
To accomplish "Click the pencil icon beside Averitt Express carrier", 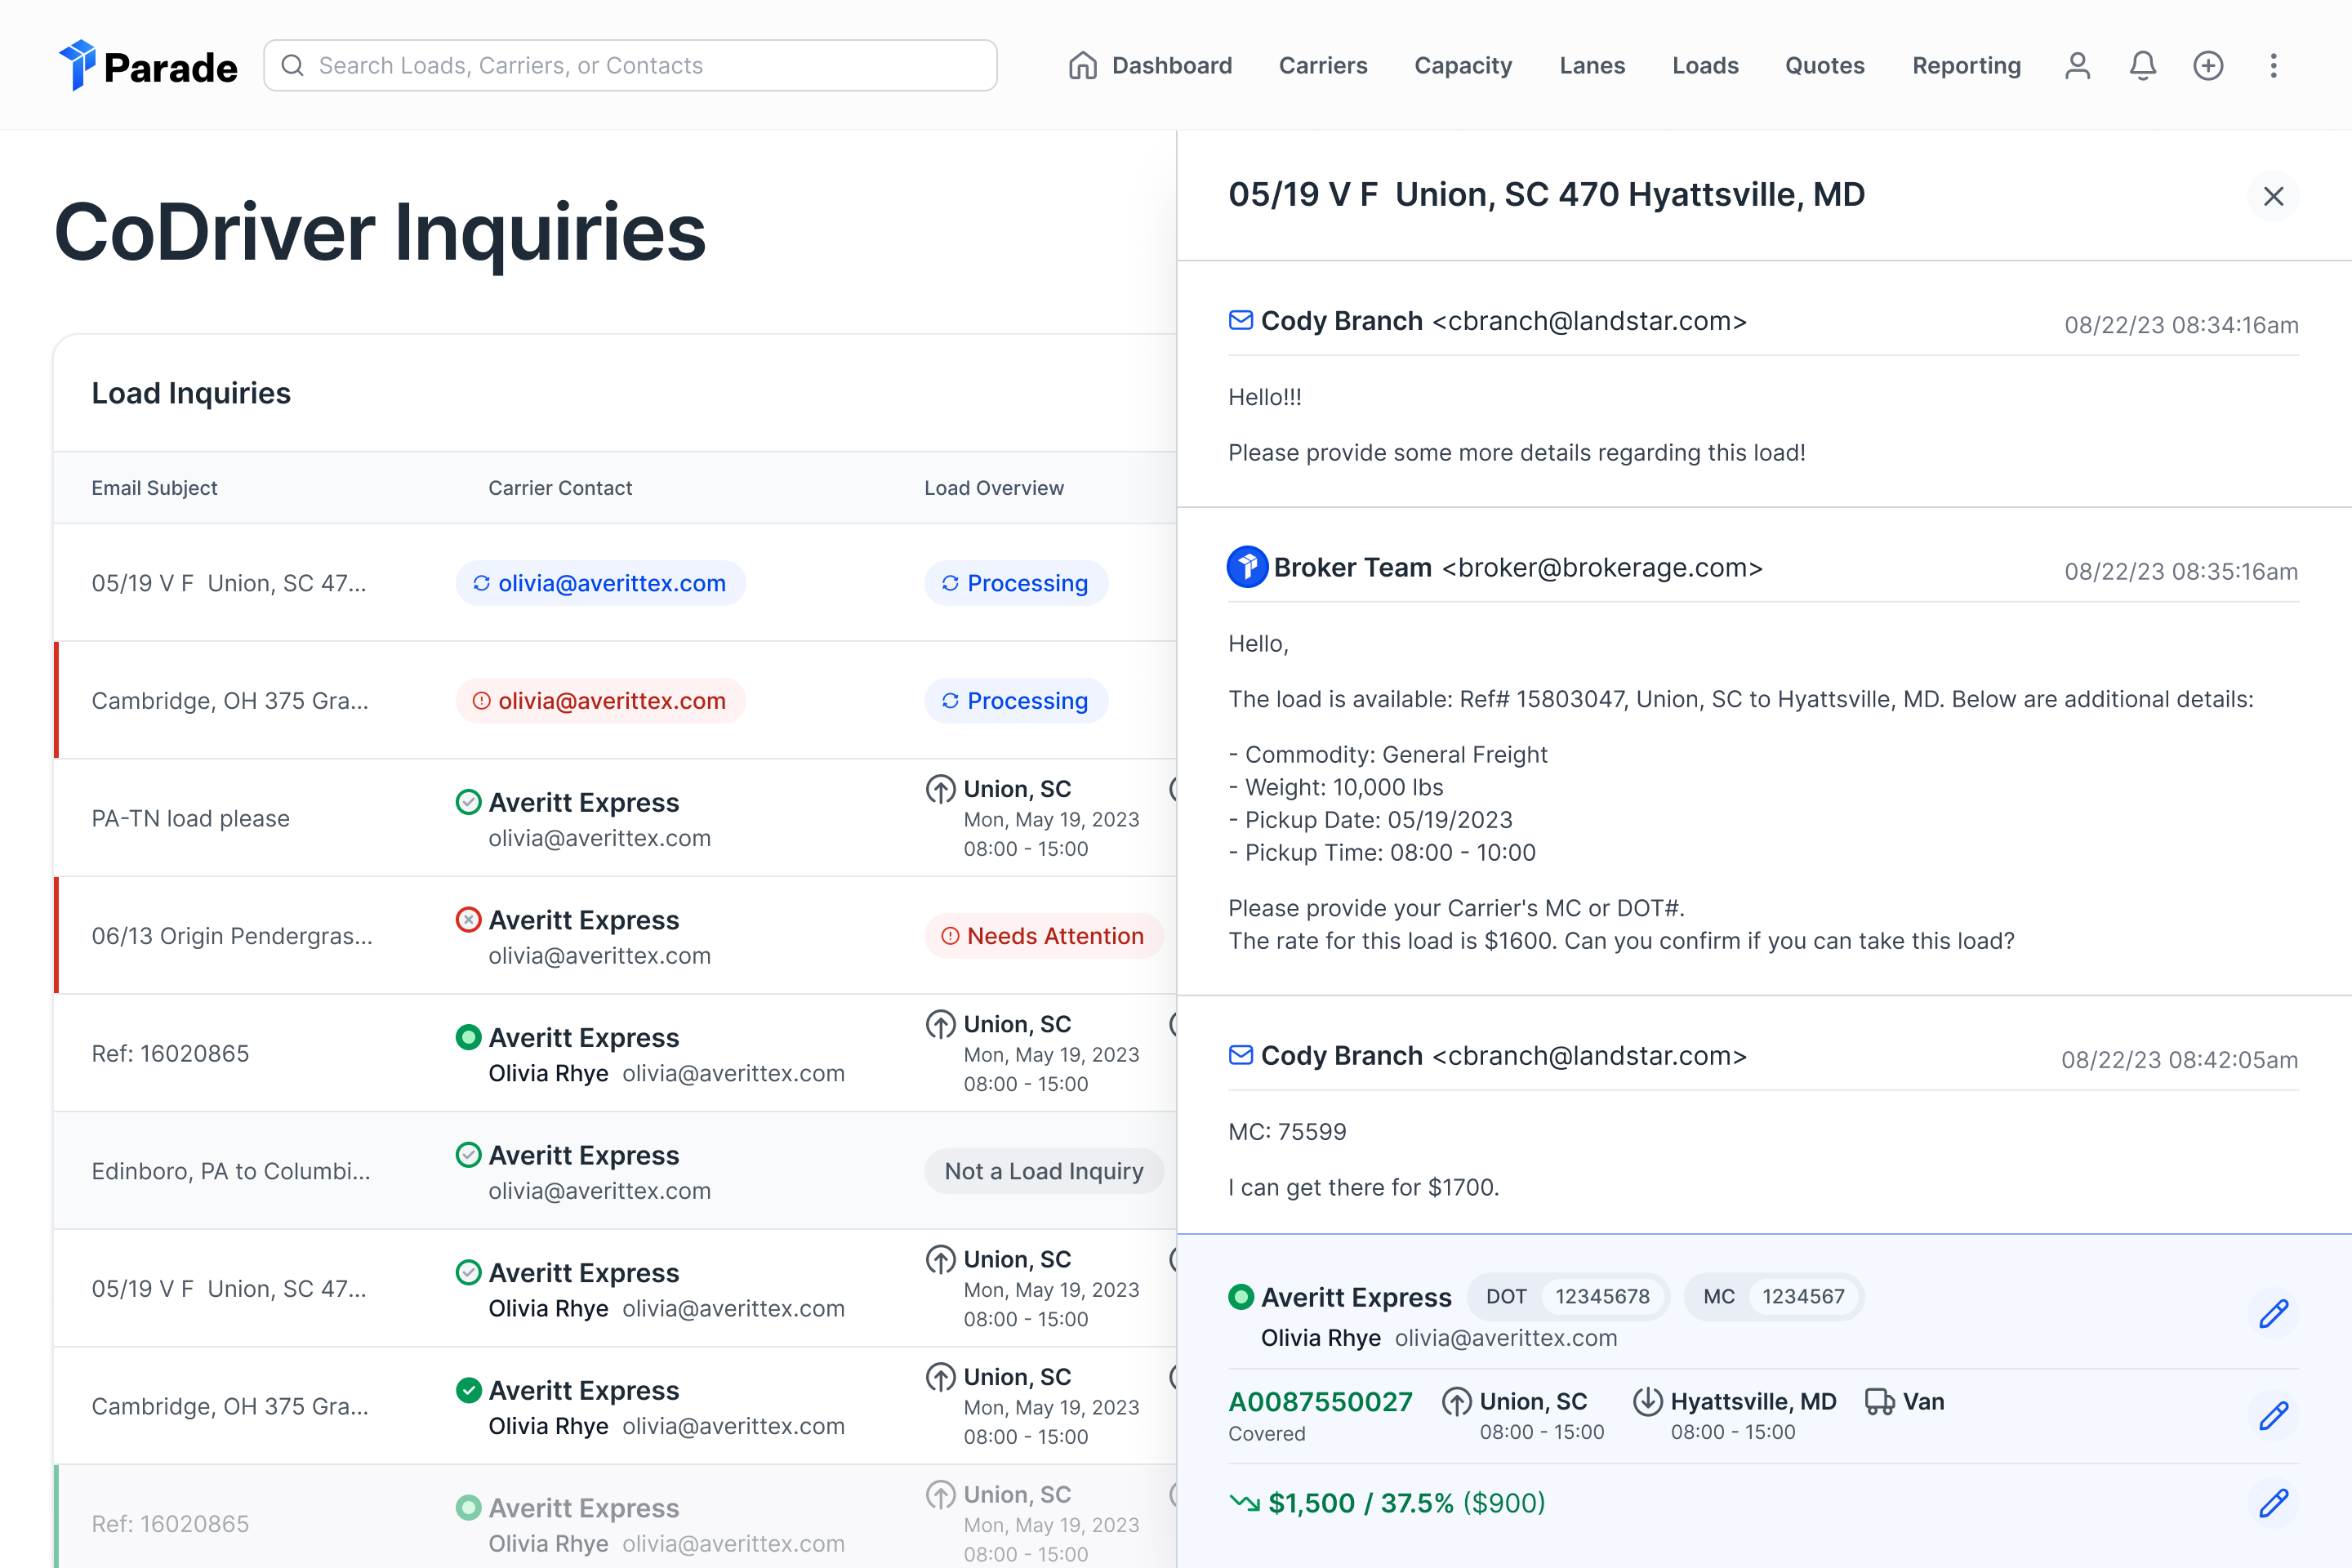I will pyautogui.click(x=2274, y=1314).
